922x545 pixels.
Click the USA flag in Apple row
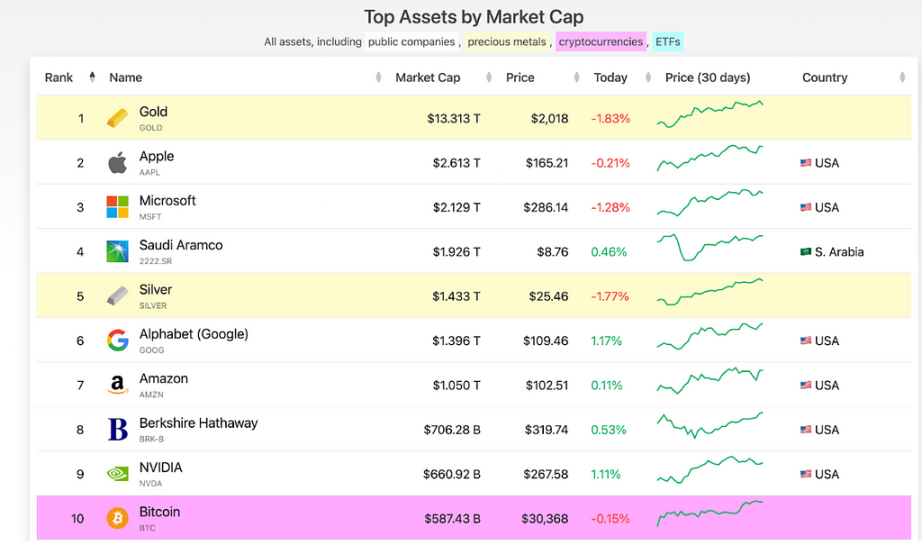click(806, 163)
